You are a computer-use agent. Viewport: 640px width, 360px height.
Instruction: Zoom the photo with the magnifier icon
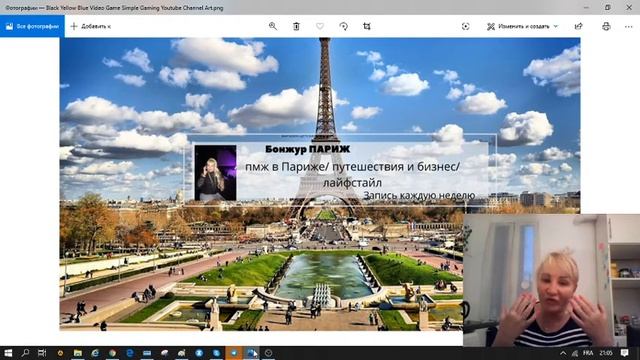click(x=273, y=26)
